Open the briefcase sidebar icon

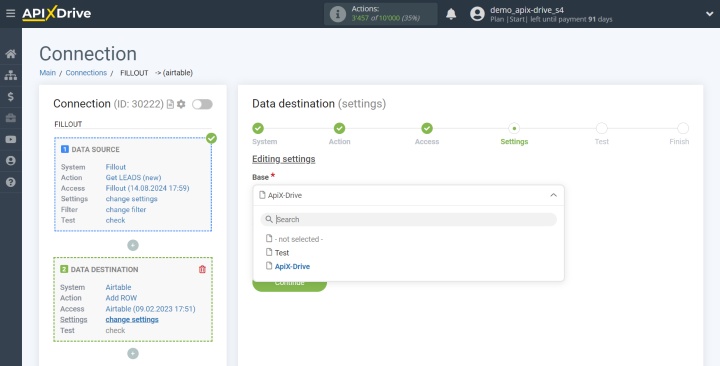11,118
